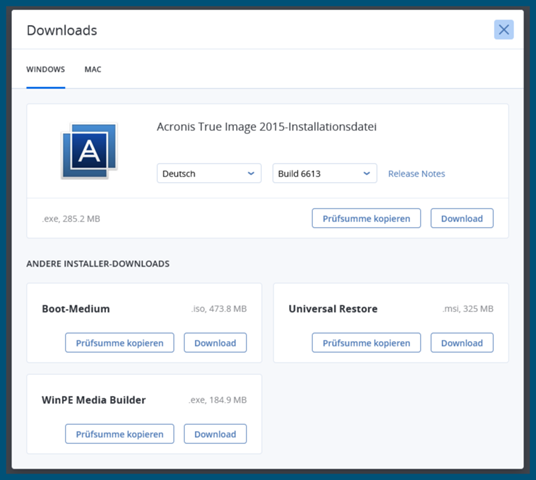
Task: Click the '.iso, 473.8 MB' file info
Action: point(219,309)
